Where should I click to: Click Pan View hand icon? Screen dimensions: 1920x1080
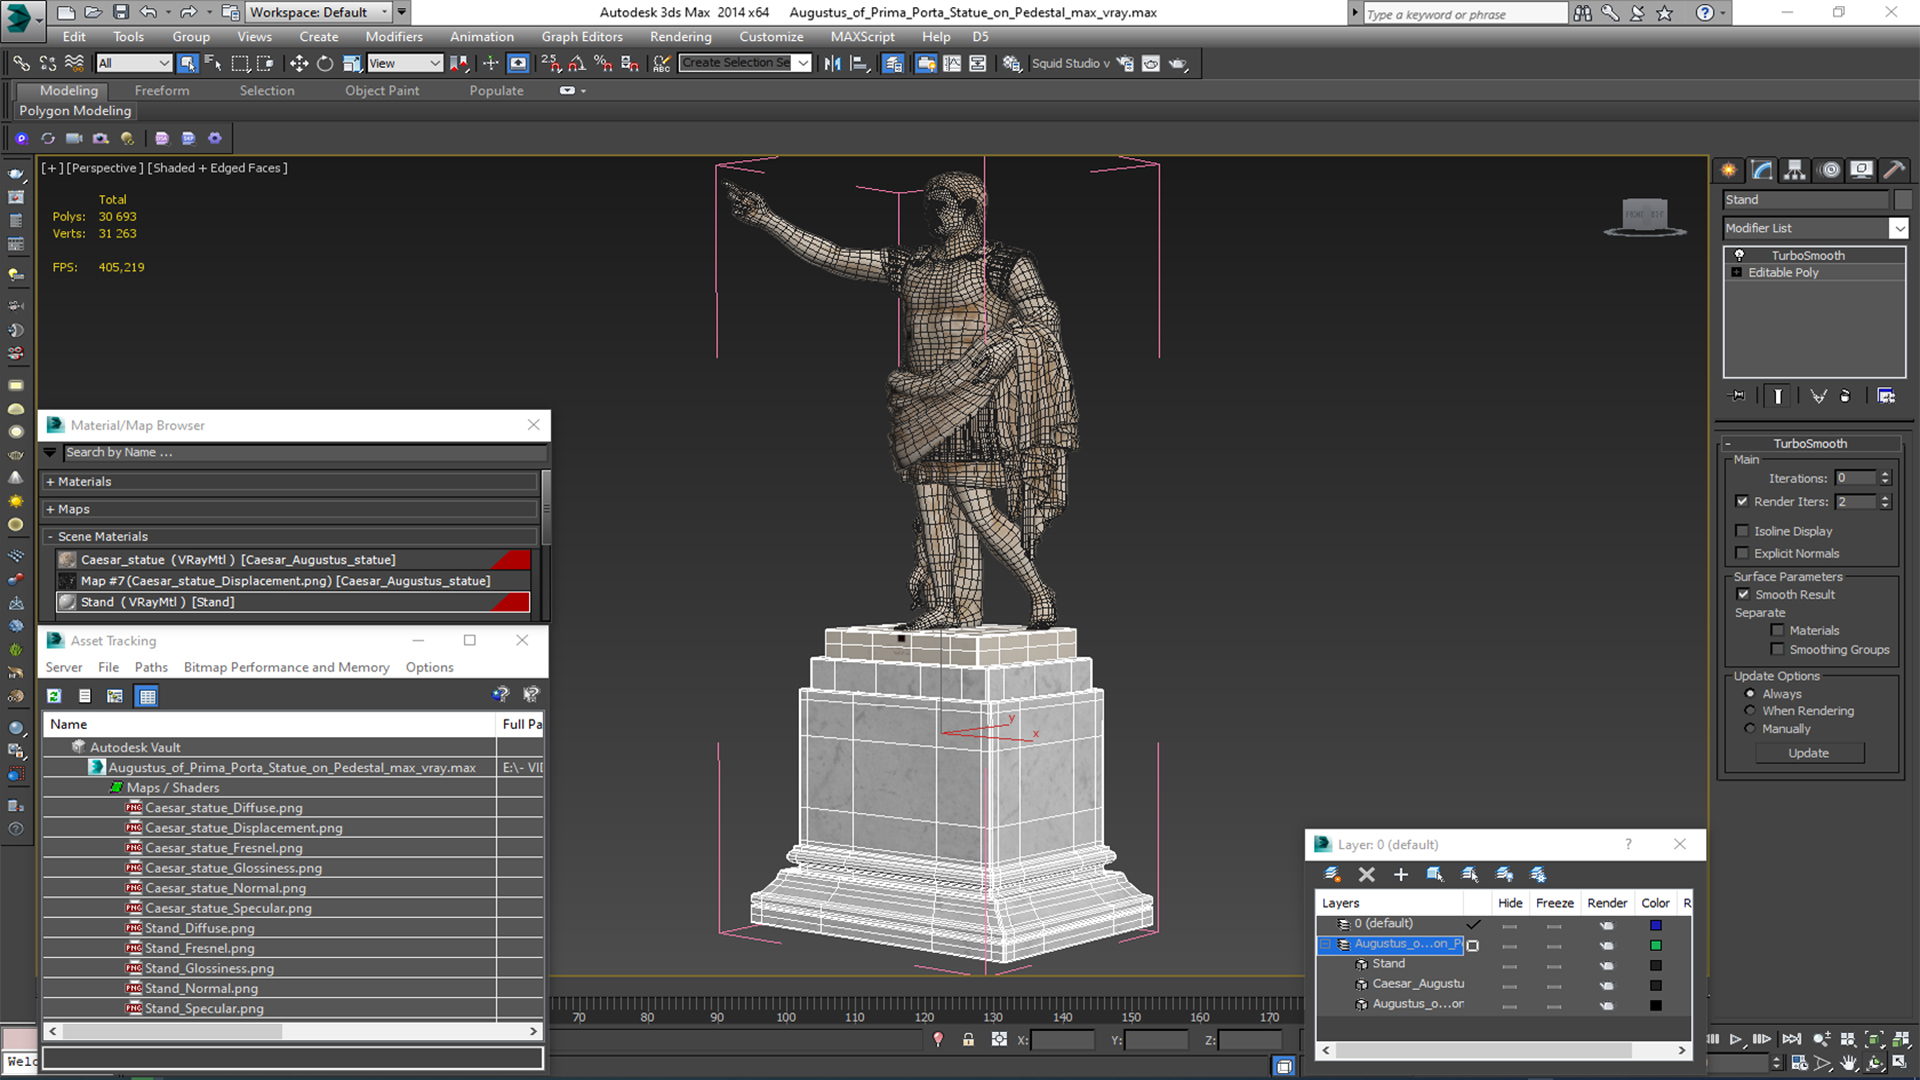coord(1849,1063)
